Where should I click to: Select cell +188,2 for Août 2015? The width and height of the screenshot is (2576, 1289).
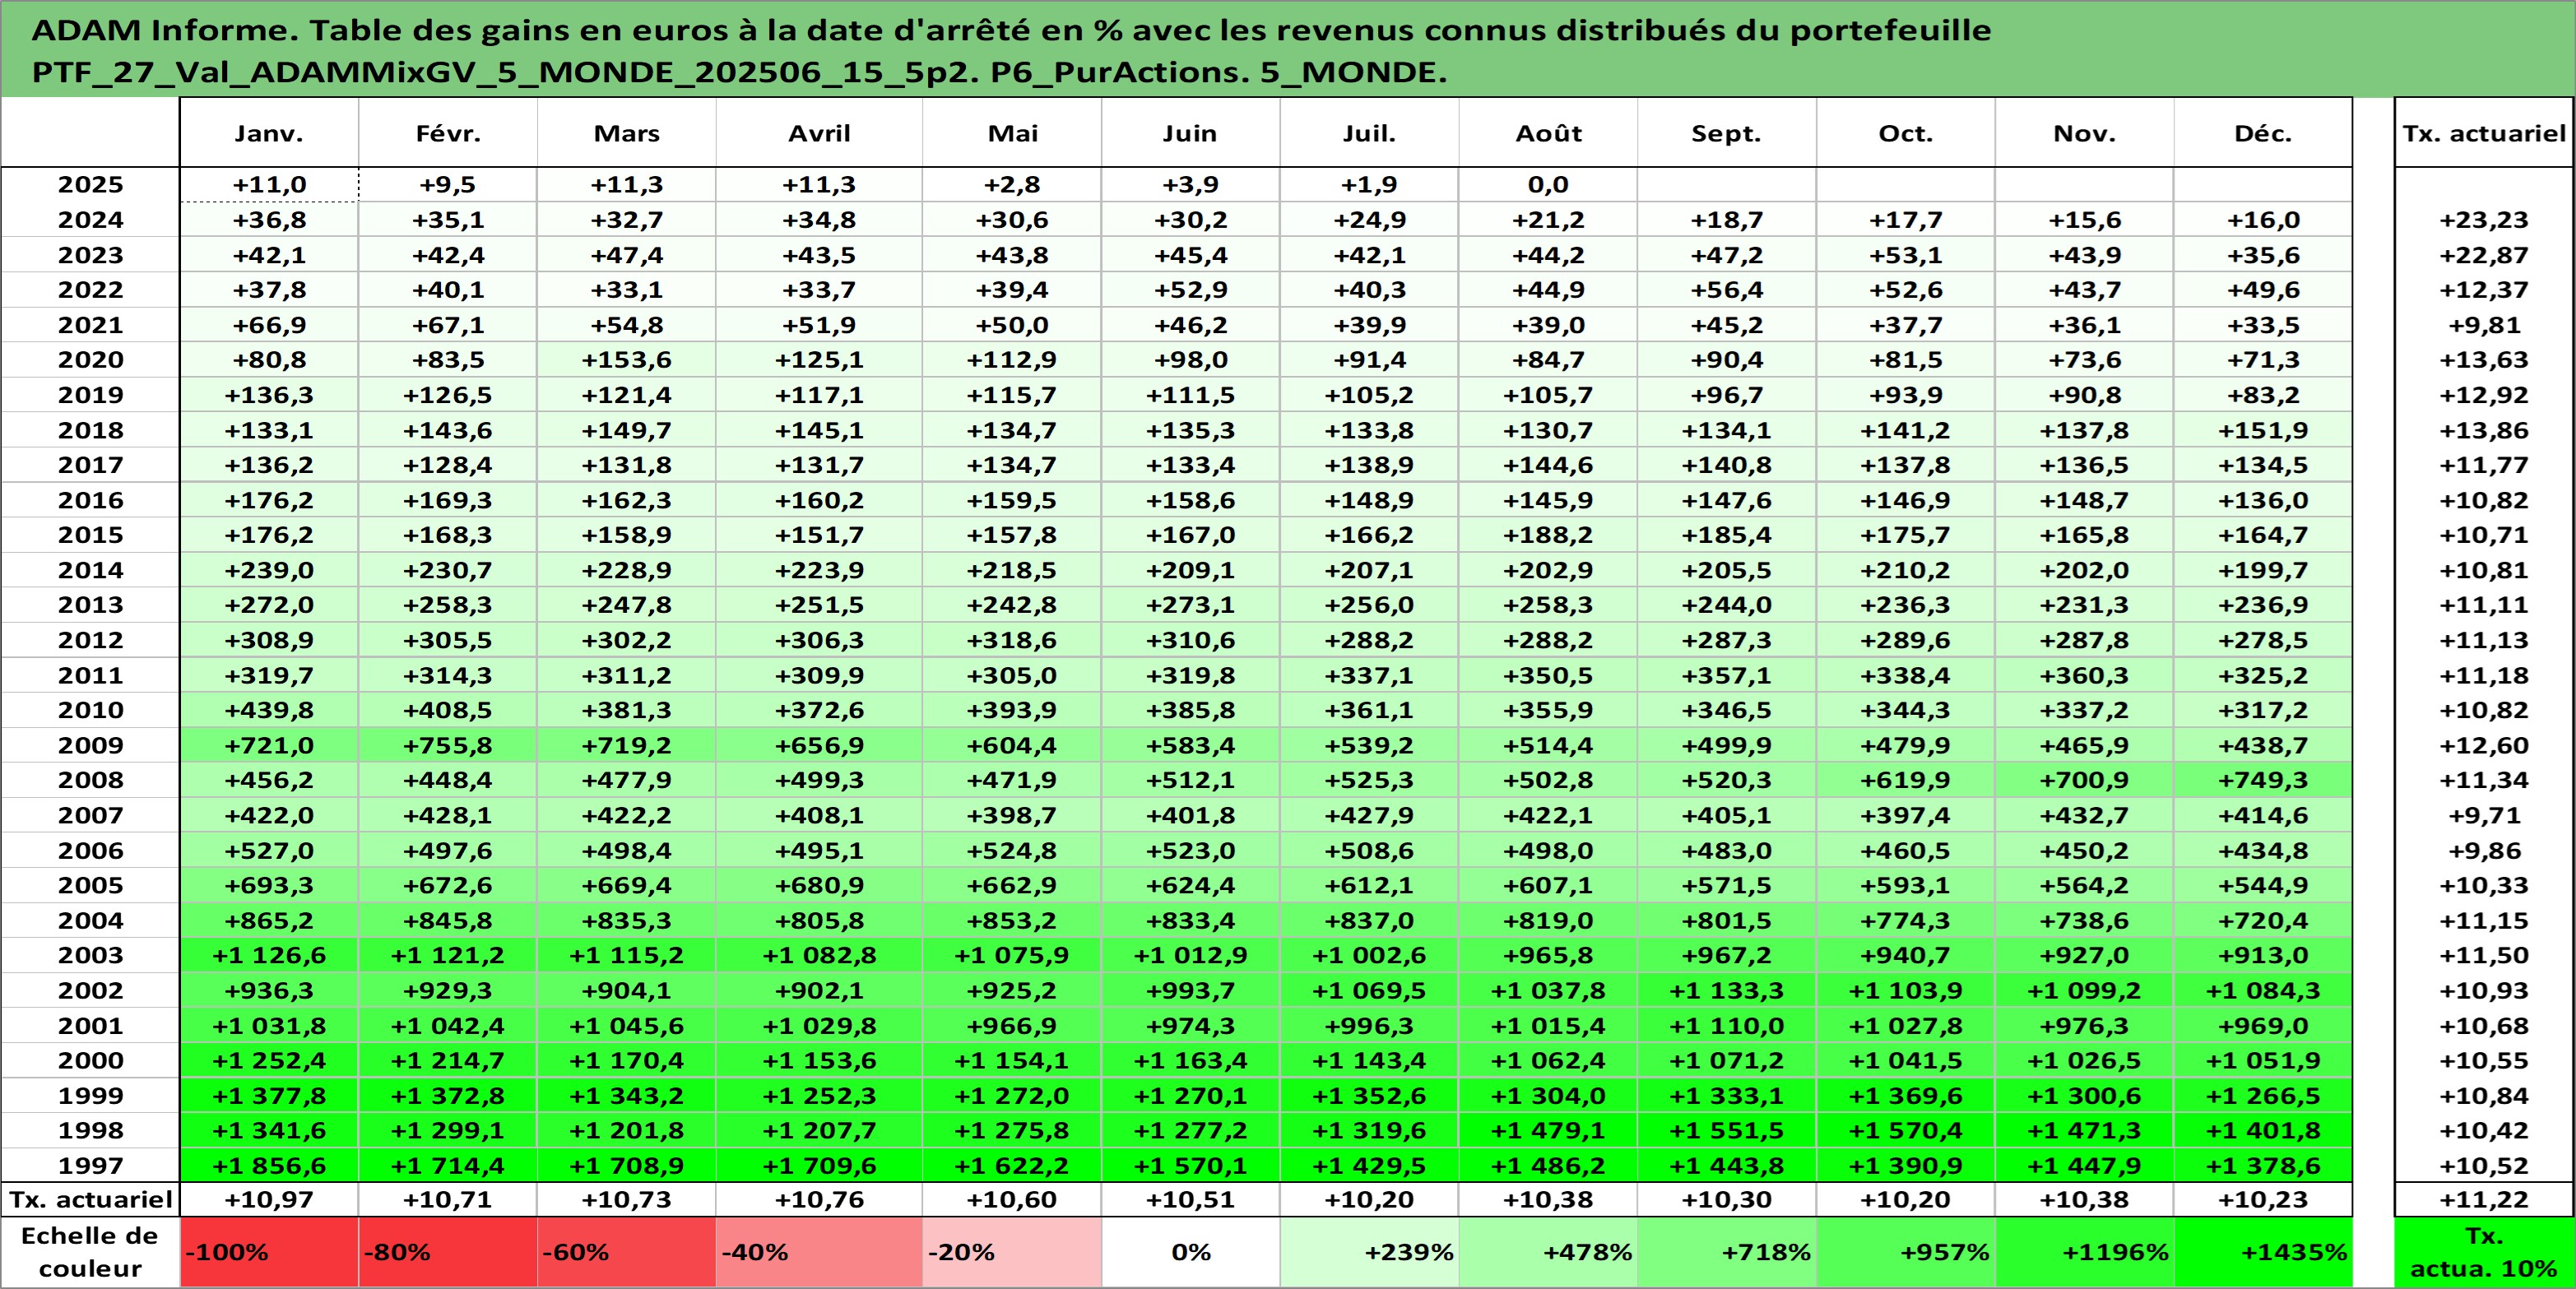click(x=1548, y=535)
